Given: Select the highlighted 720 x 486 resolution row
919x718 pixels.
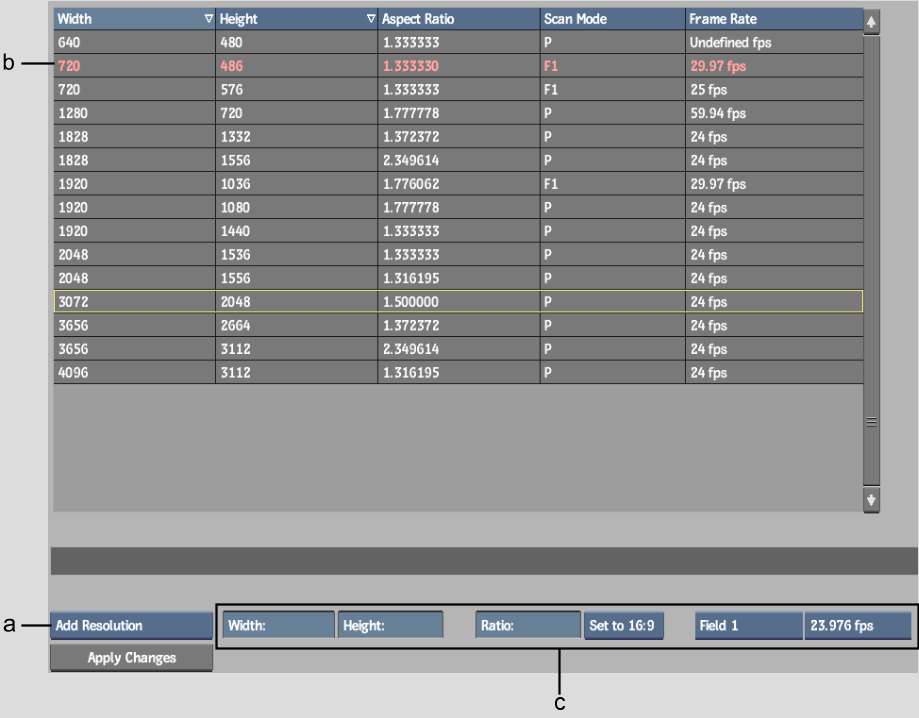Looking at the screenshot, I should point(458,66).
